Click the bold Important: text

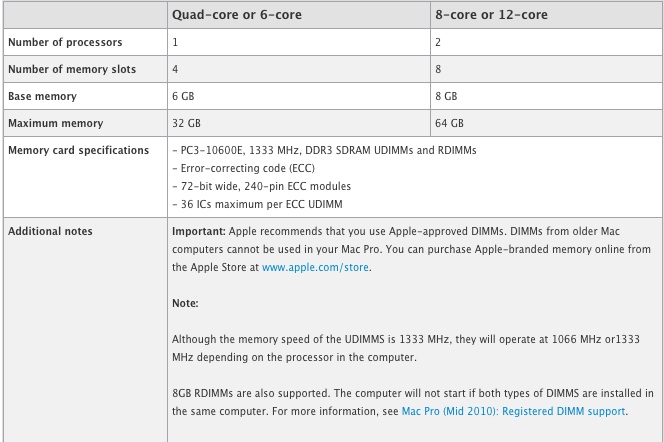[x=199, y=232]
